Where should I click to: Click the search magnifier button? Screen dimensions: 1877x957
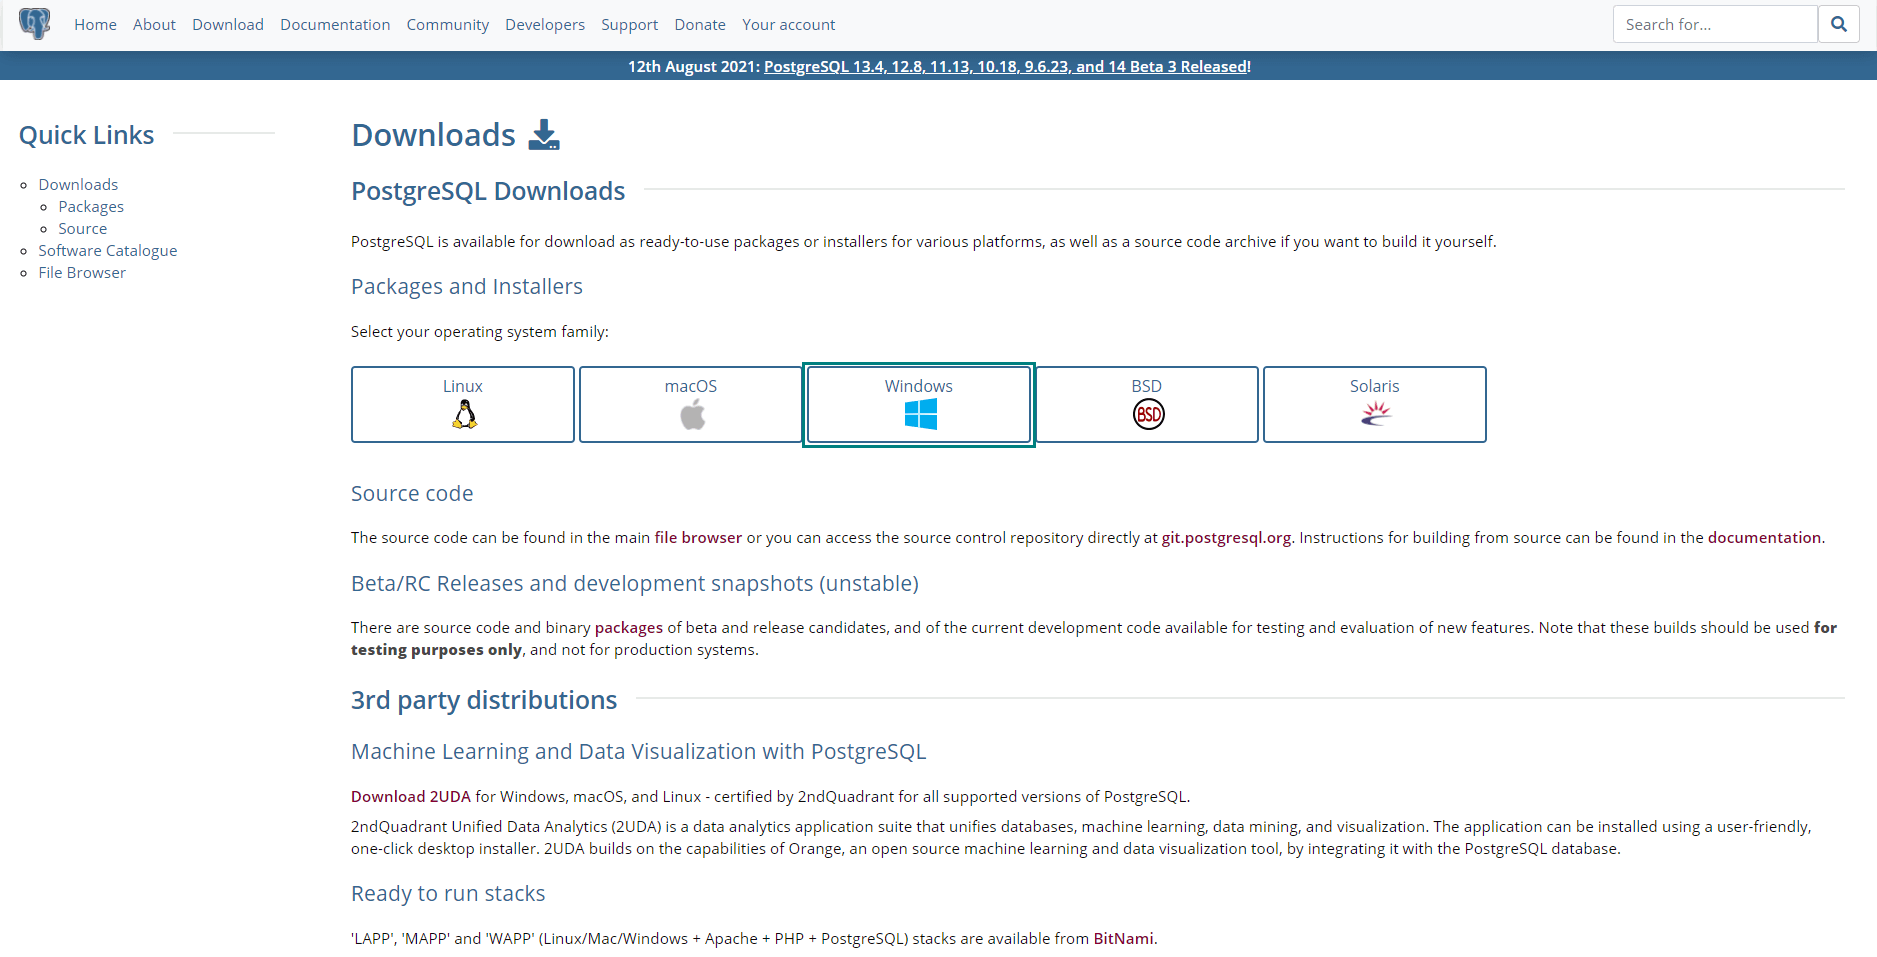pos(1838,24)
